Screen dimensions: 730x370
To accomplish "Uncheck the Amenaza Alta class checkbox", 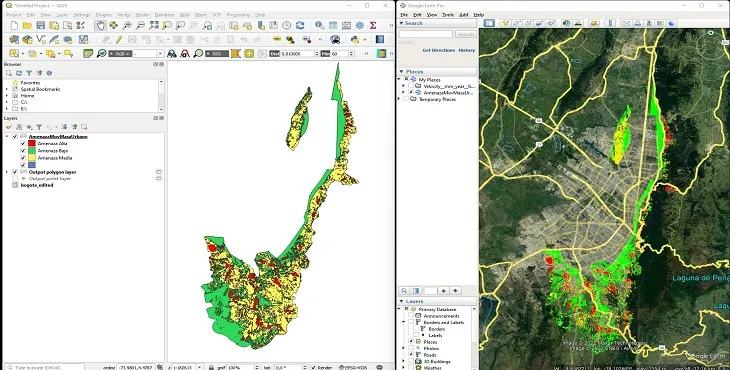I will click(23, 144).
